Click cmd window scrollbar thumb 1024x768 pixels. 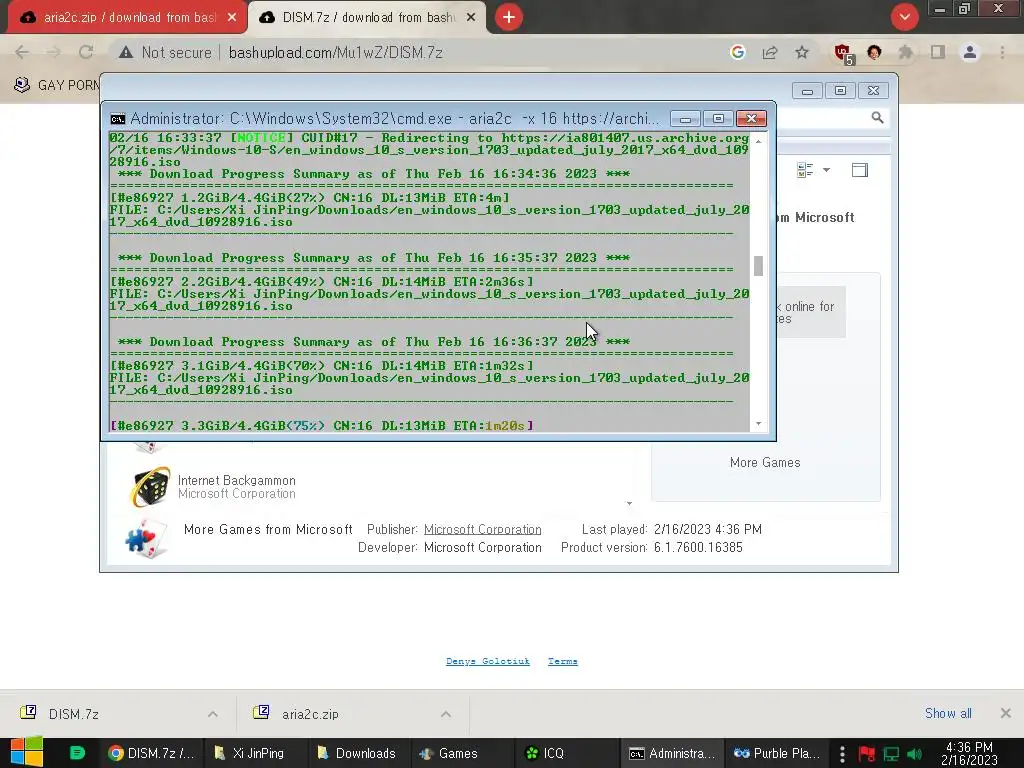coord(758,266)
